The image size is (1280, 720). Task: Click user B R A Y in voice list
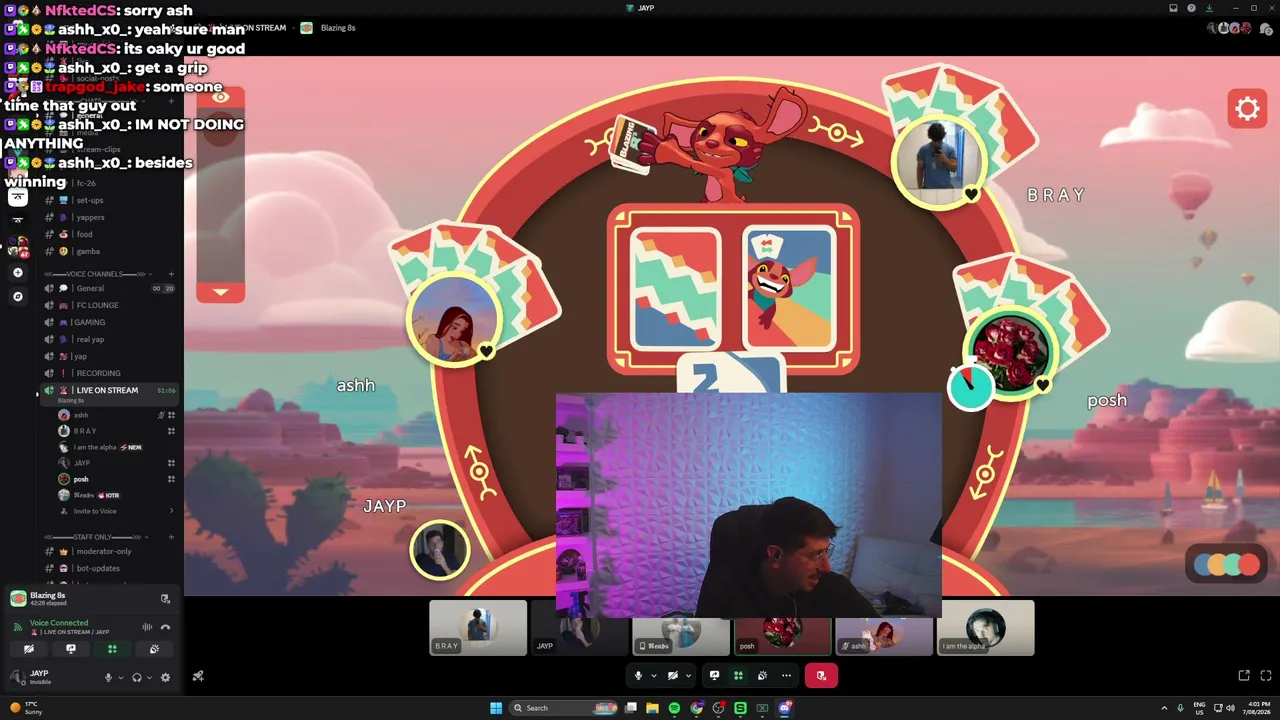pyautogui.click(x=115, y=431)
